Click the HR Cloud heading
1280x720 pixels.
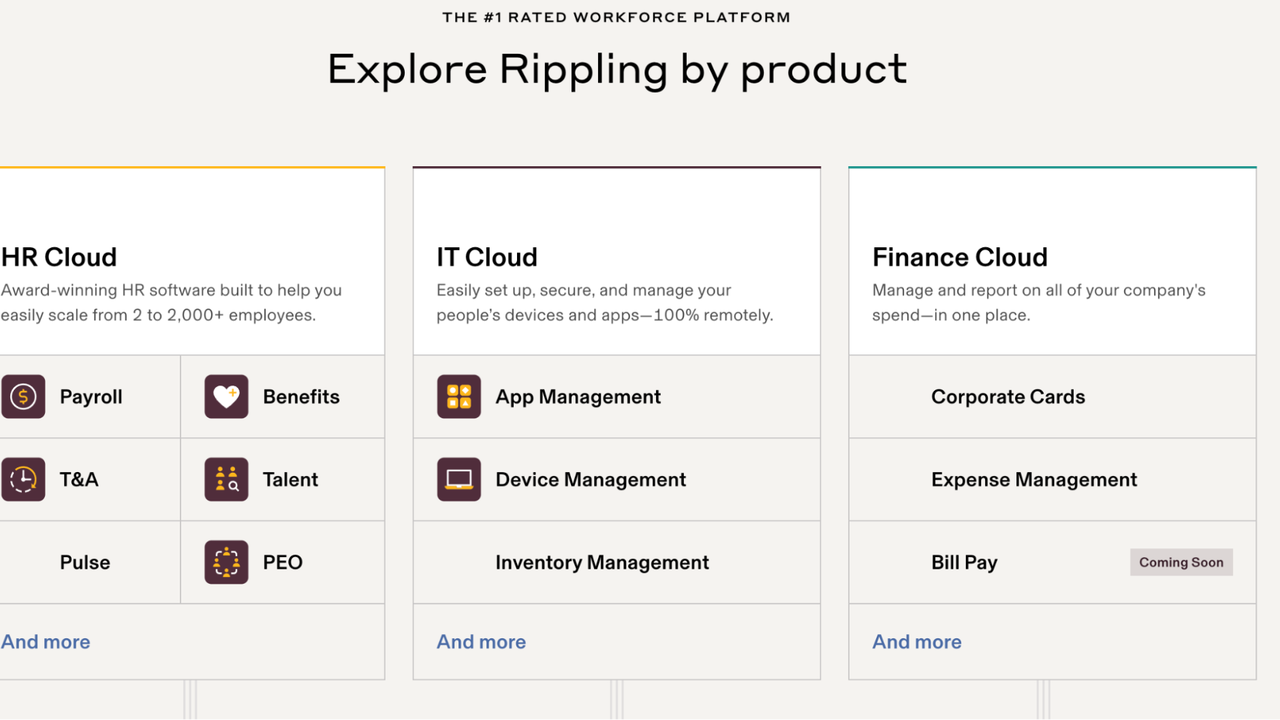(59, 257)
